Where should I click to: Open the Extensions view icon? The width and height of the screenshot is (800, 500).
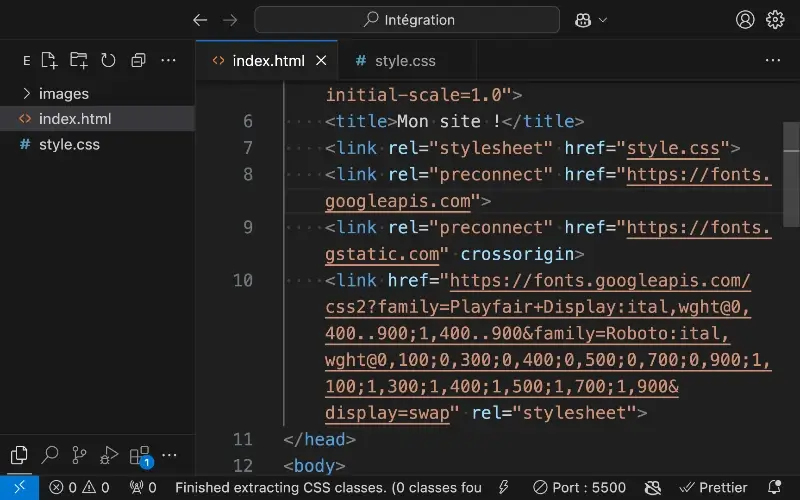pyautogui.click(x=140, y=456)
